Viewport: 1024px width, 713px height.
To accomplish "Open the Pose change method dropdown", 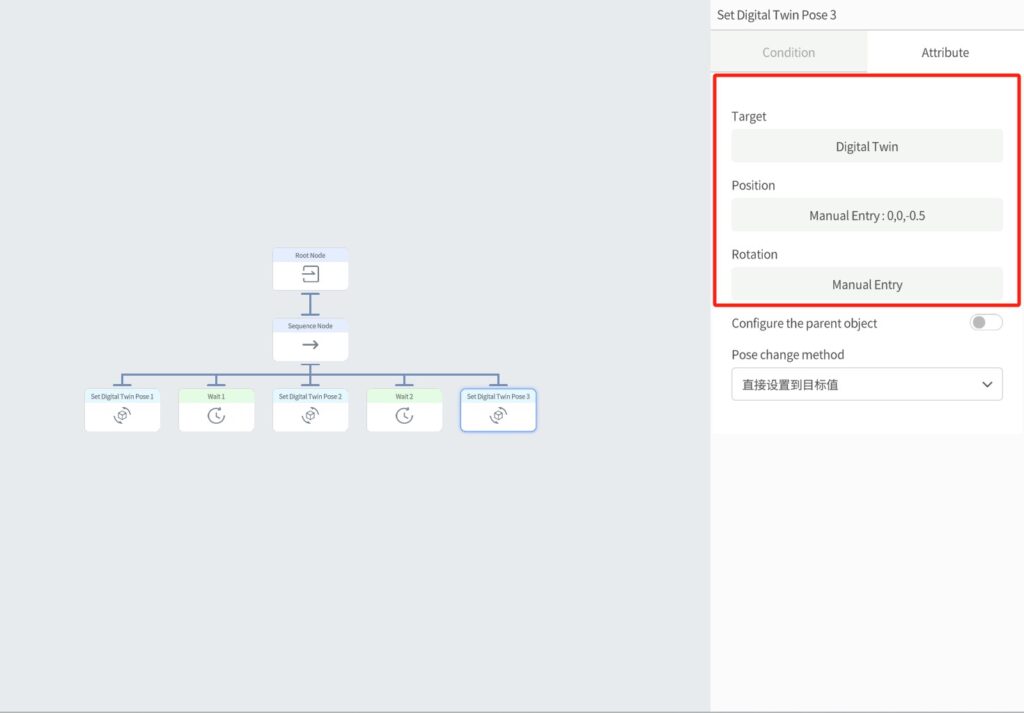I will [x=866, y=384].
